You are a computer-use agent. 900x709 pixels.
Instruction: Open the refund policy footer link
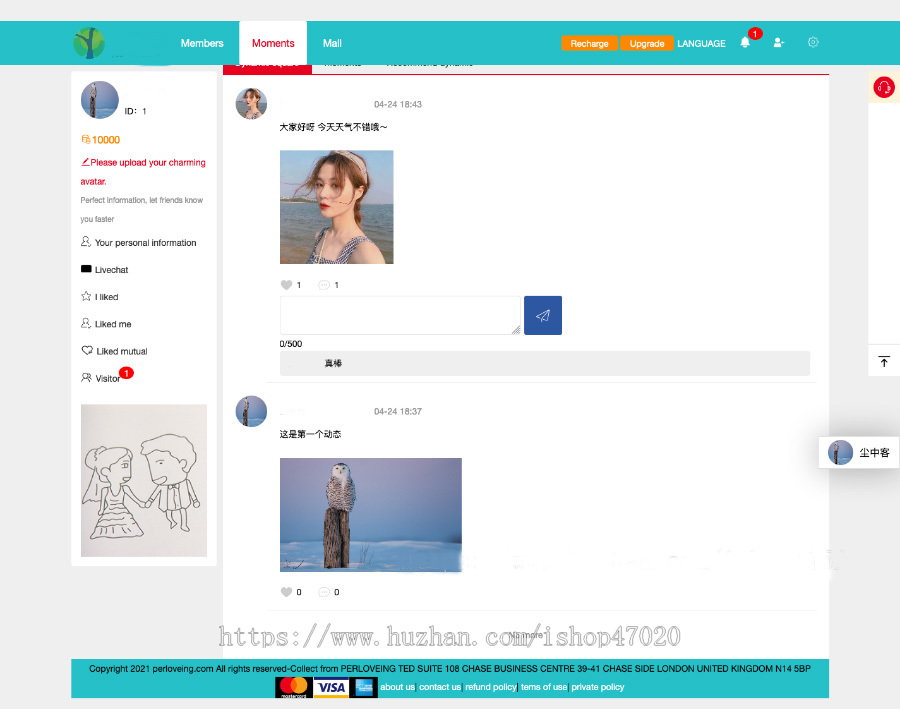pyautogui.click(x=491, y=687)
